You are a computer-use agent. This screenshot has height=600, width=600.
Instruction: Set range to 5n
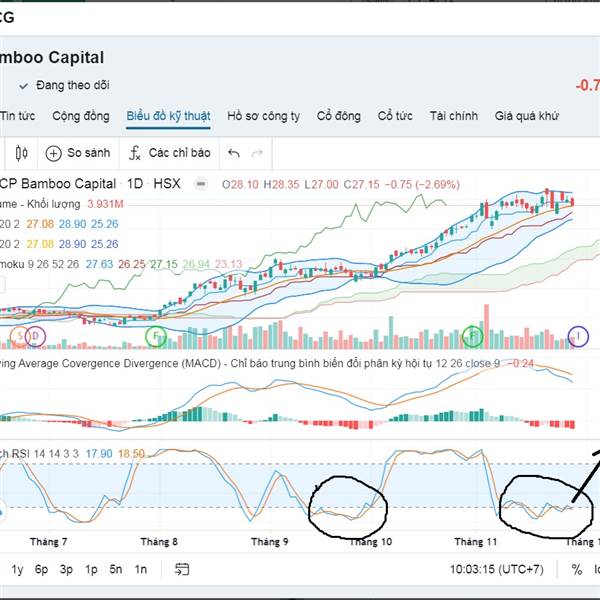(x=116, y=569)
